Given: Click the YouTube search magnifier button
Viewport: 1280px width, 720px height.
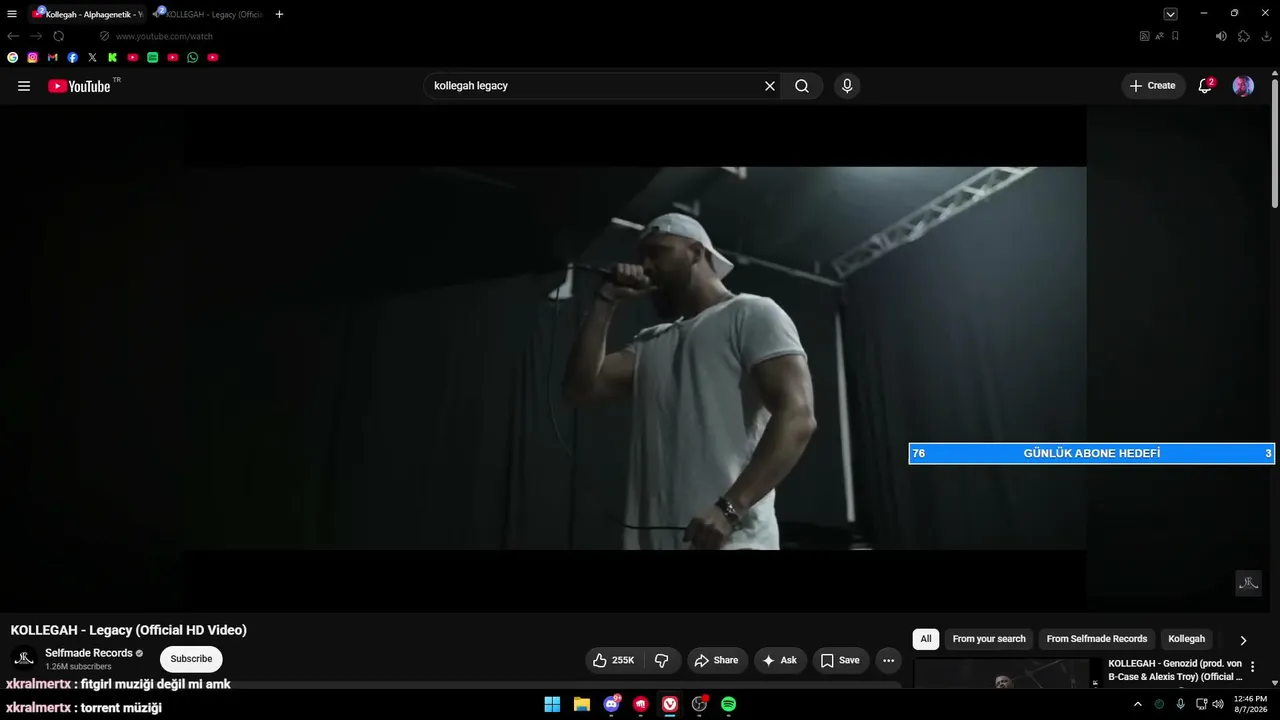Looking at the screenshot, I should pos(802,86).
